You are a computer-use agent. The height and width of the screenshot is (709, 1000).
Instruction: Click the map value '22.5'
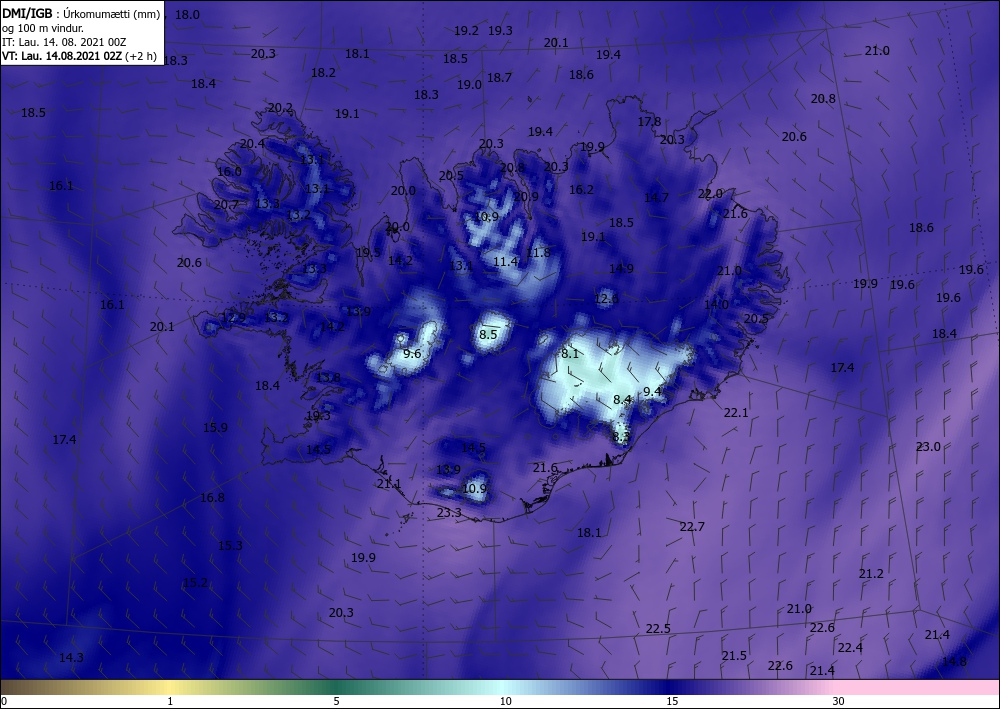pos(658,629)
